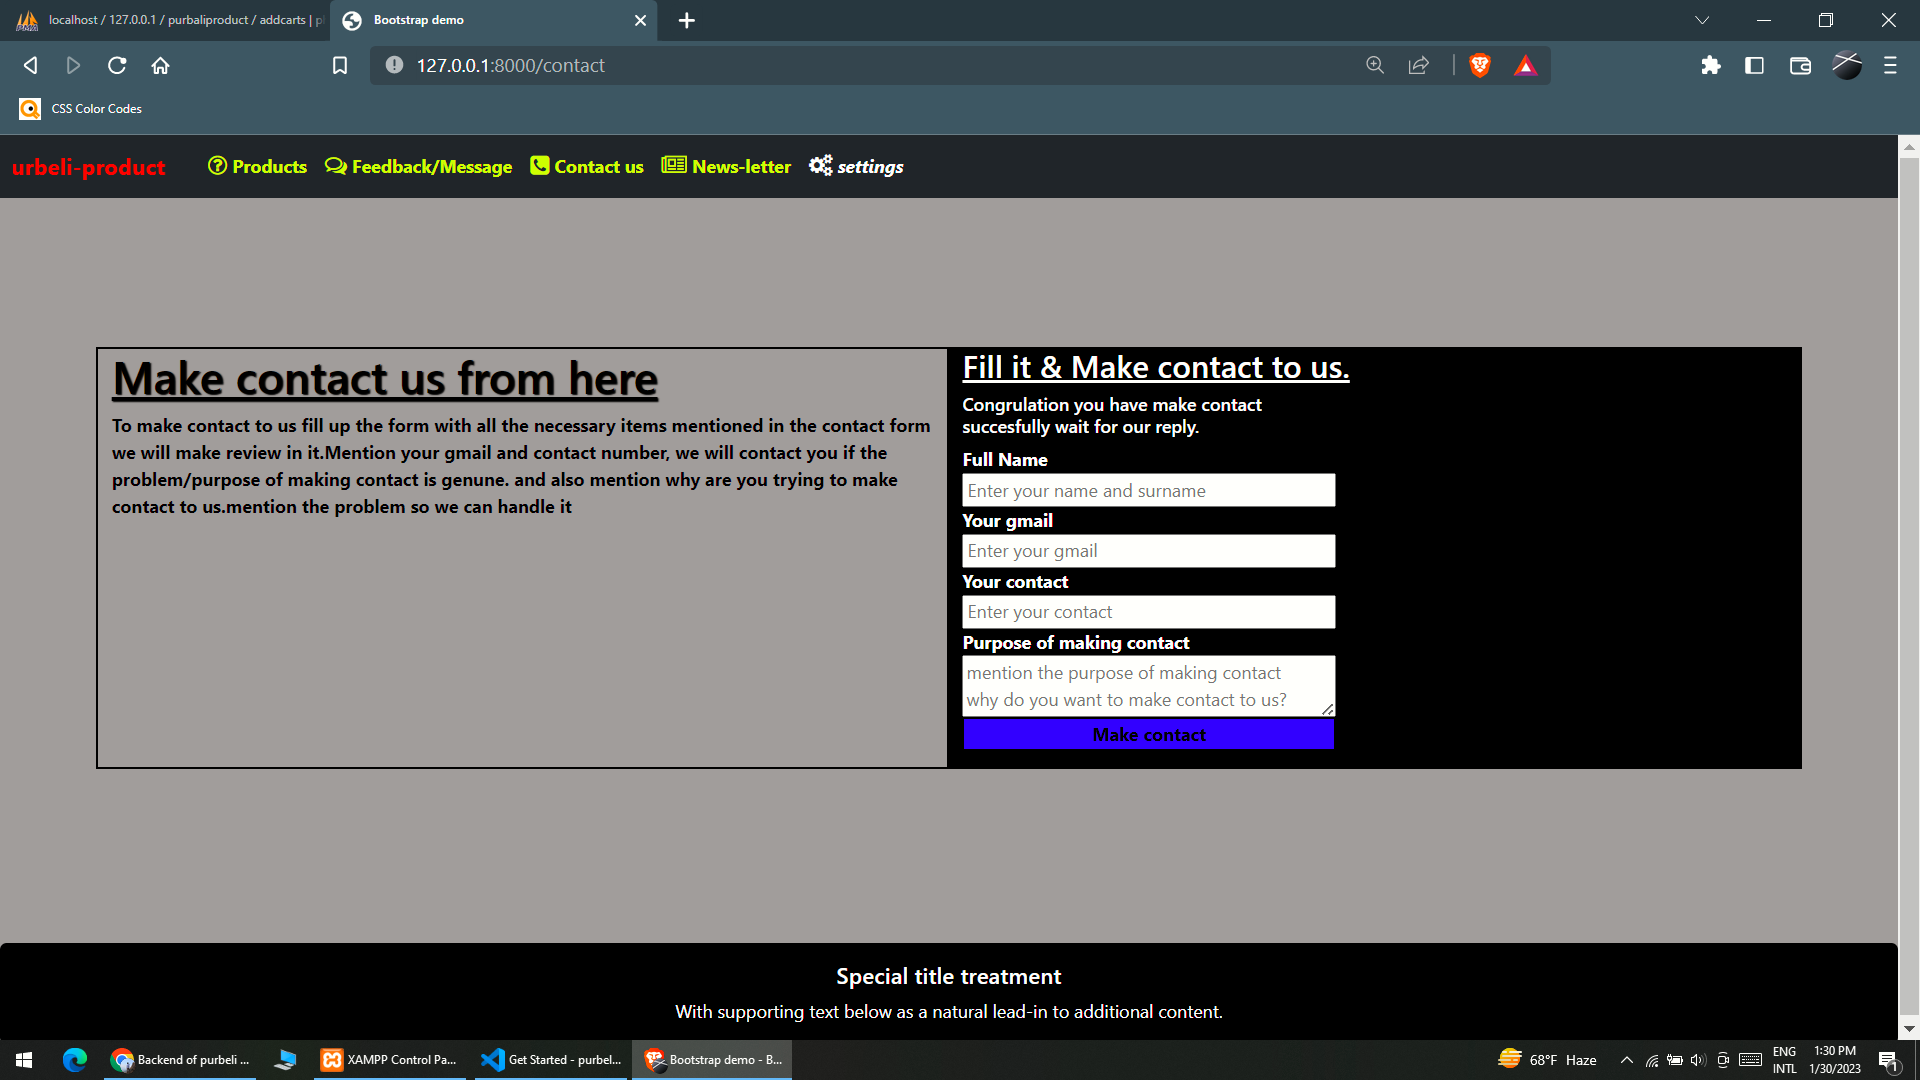Open the Brave Wallet icon
The width and height of the screenshot is (1920, 1080).
point(1800,65)
